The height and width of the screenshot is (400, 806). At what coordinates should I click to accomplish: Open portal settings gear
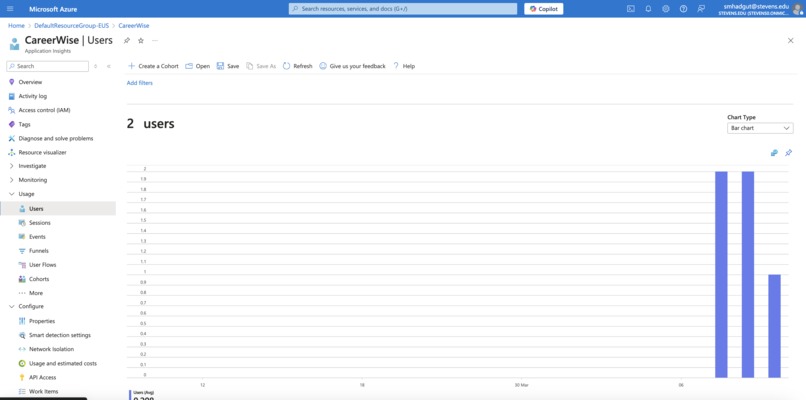coord(666,9)
